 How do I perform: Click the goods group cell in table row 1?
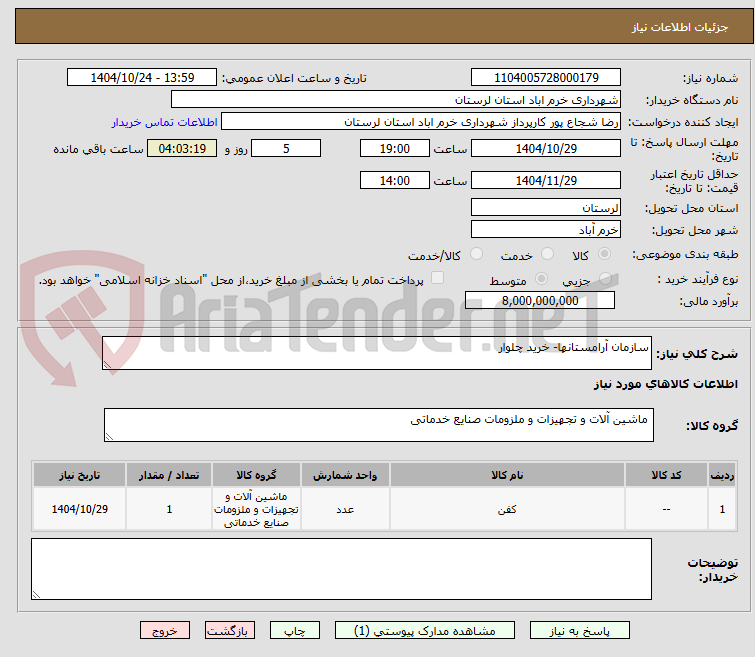[257, 510]
